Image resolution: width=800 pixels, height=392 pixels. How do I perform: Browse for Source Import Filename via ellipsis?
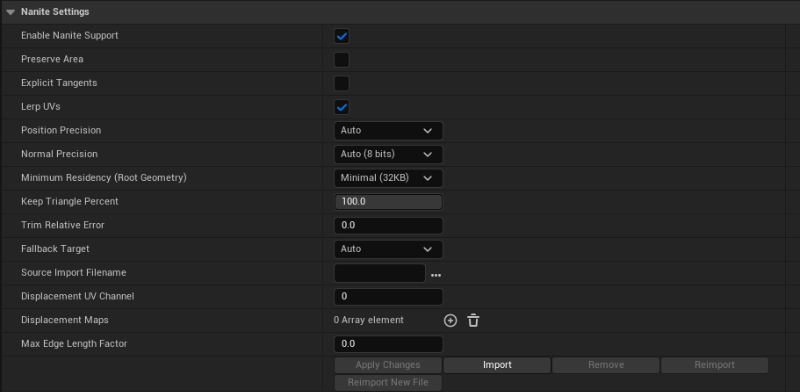(436, 275)
